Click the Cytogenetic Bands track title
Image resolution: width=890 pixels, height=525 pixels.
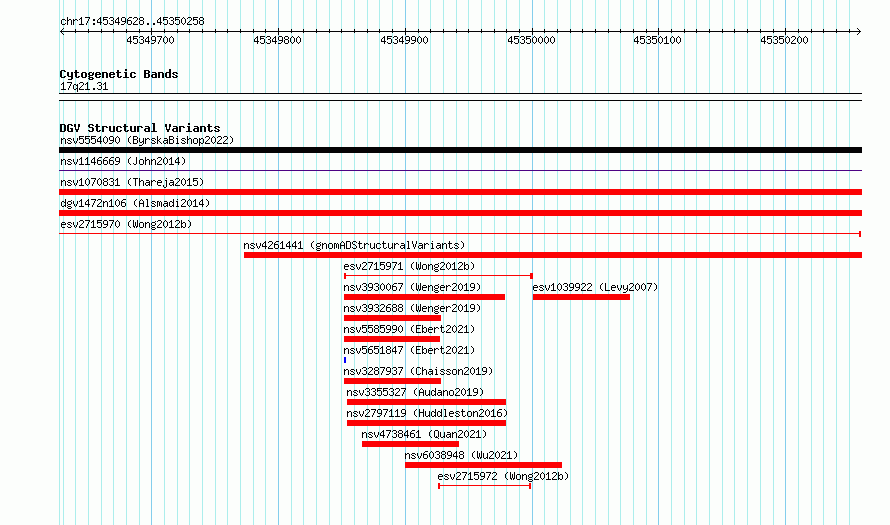click(119, 74)
